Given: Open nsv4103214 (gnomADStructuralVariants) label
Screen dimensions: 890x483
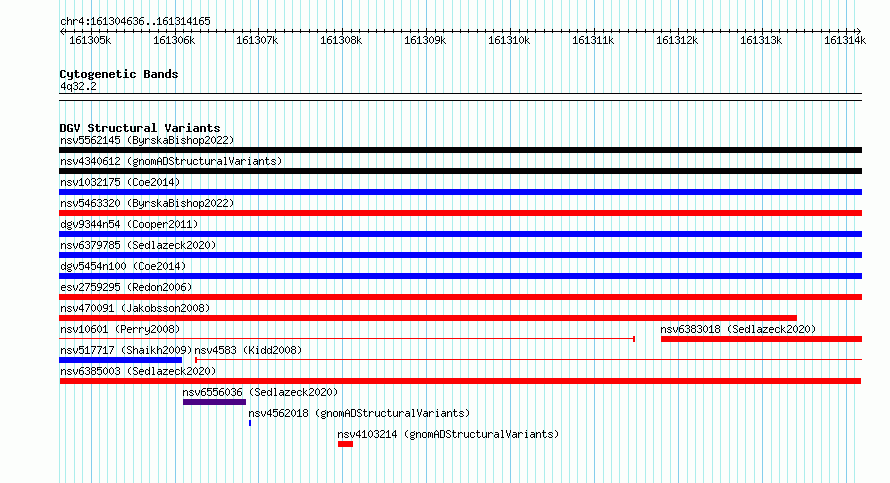Looking at the screenshot, I should [x=448, y=434].
